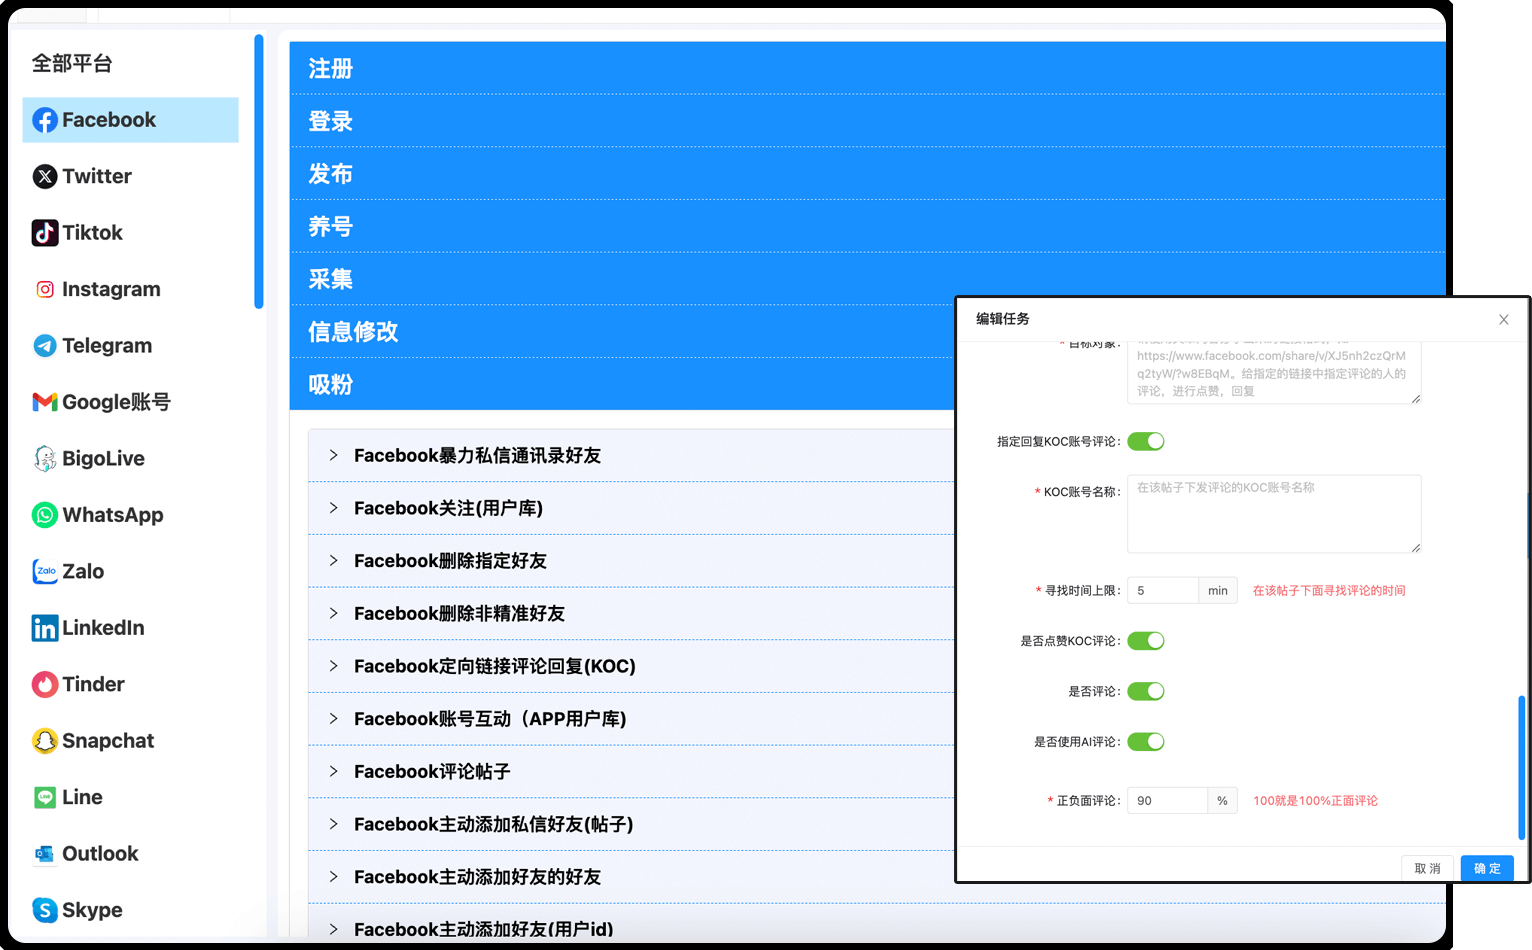Disable the 是否使用AI评论 switch
Screen dimensions: 1532x950
tap(1146, 742)
